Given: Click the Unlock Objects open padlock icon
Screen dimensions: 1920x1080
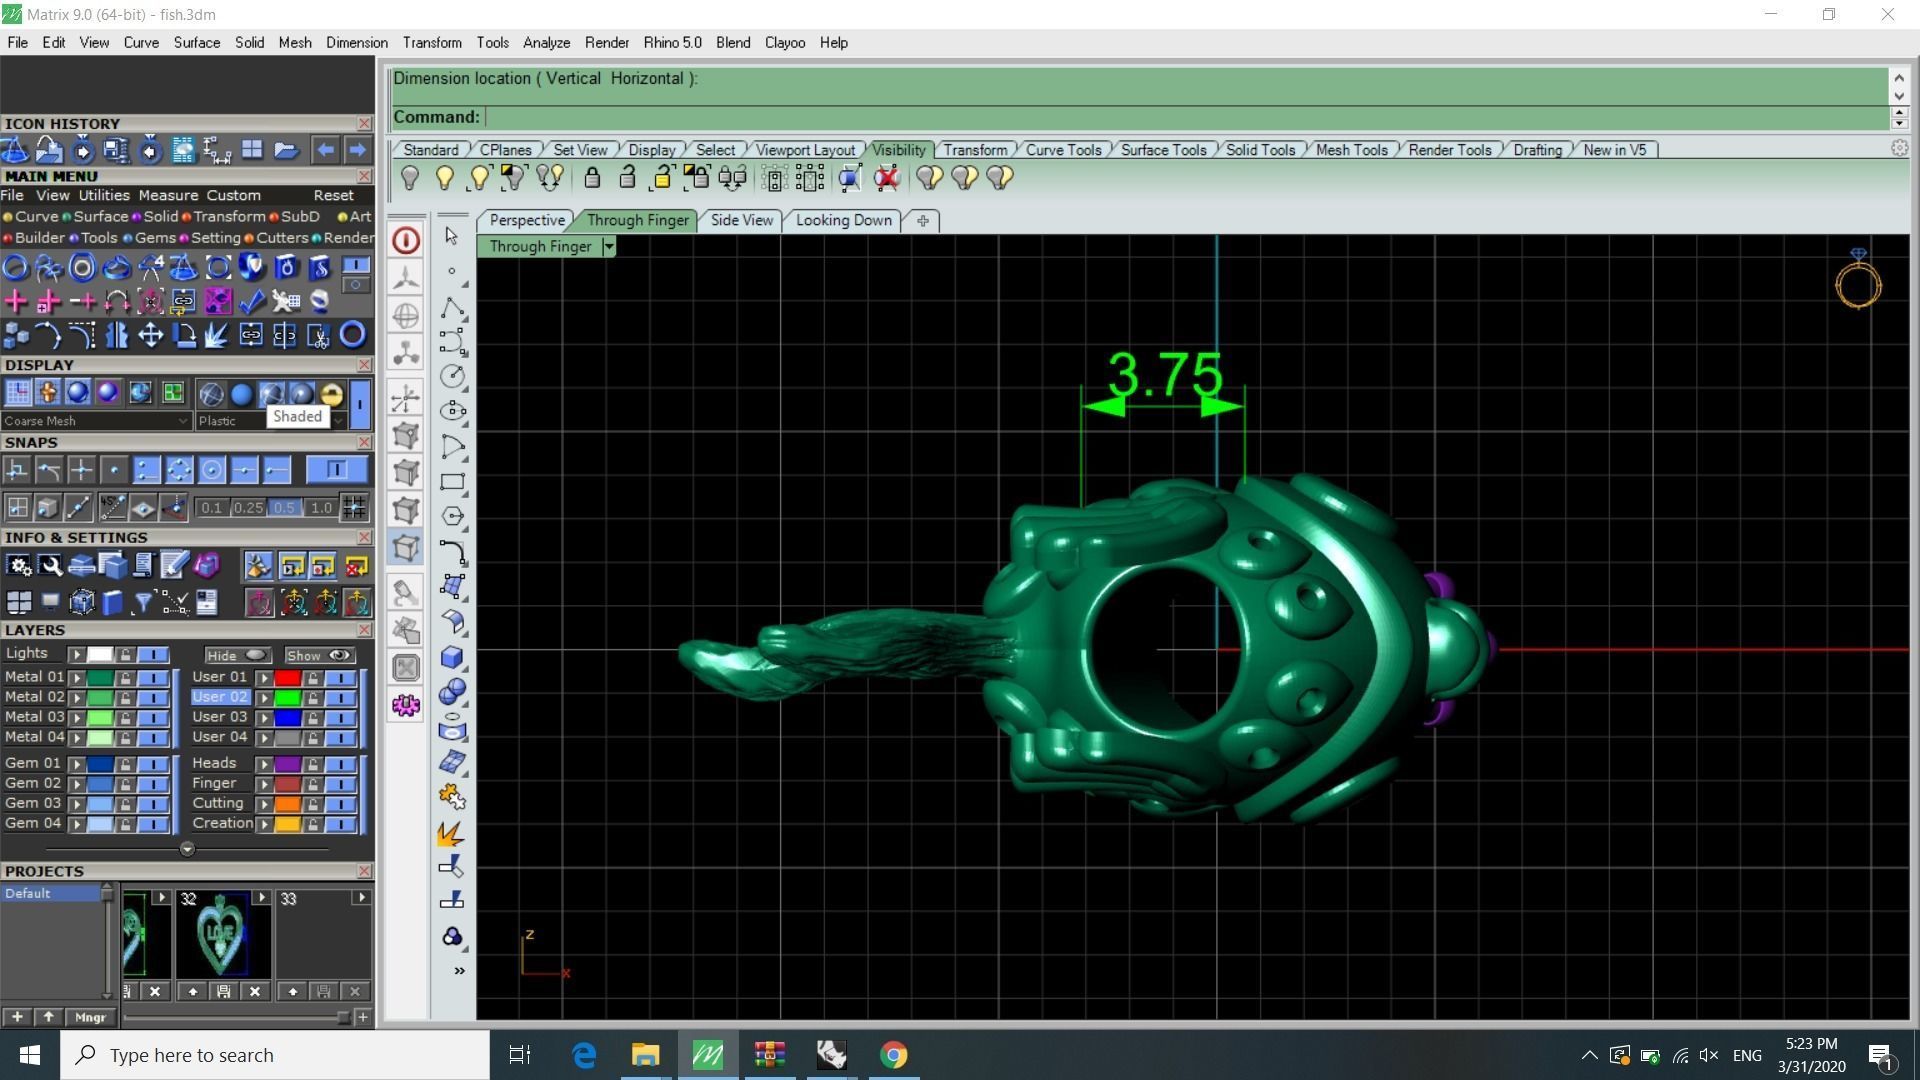Looking at the screenshot, I should 627,178.
